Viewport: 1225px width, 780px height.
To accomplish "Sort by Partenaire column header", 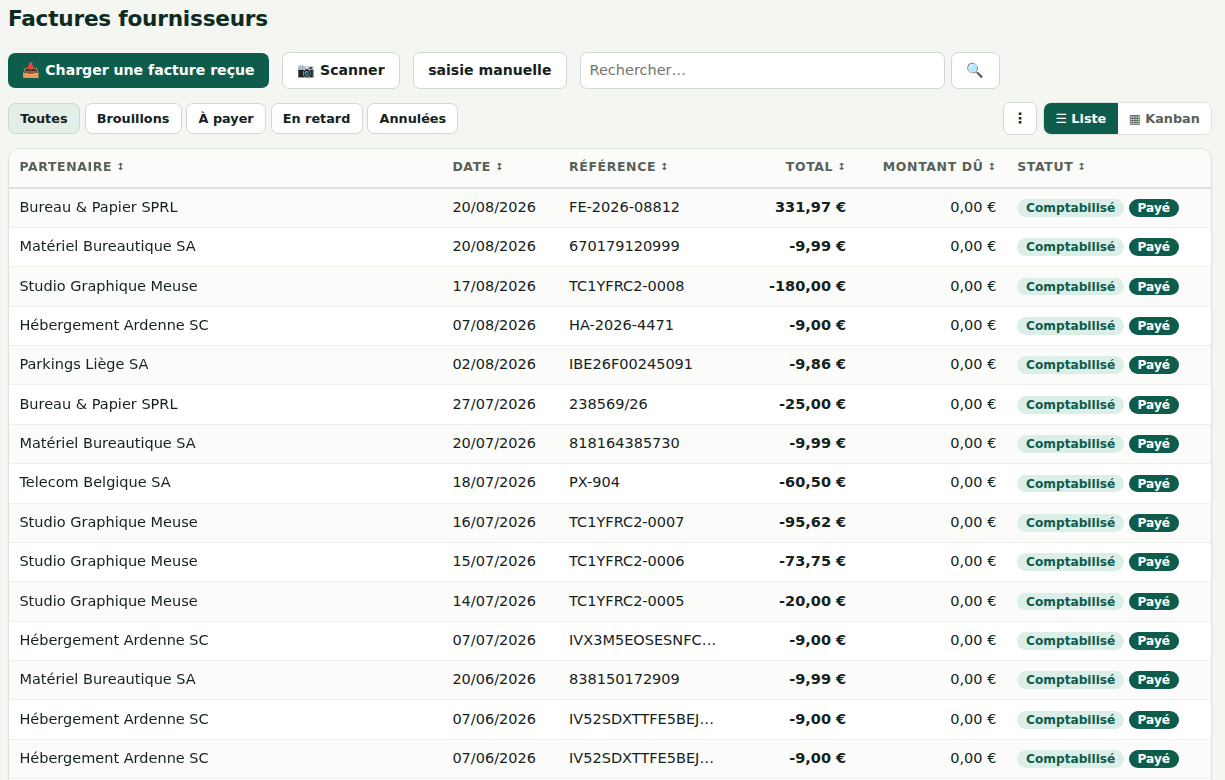I will 72,167.
